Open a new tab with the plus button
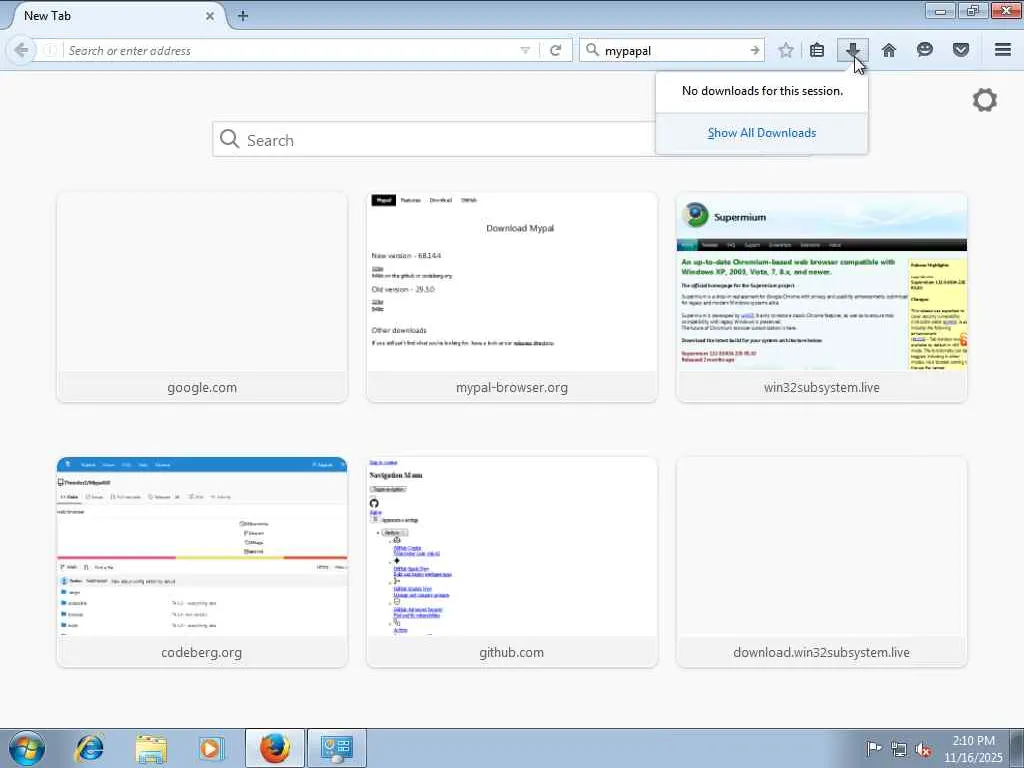 (243, 16)
